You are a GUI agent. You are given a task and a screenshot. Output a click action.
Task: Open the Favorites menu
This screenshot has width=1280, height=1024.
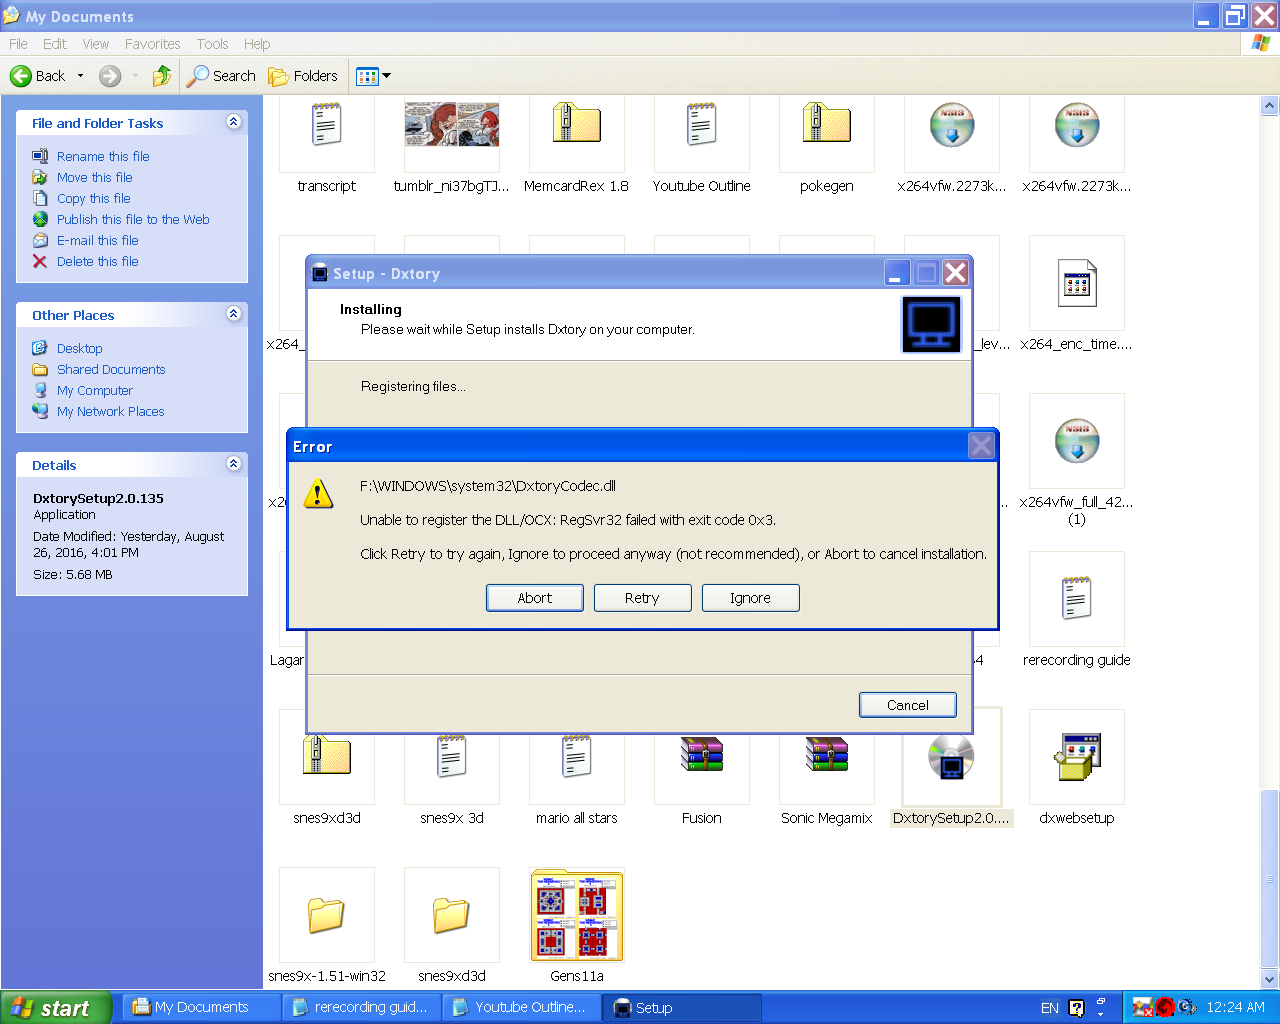pyautogui.click(x=153, y=44)
